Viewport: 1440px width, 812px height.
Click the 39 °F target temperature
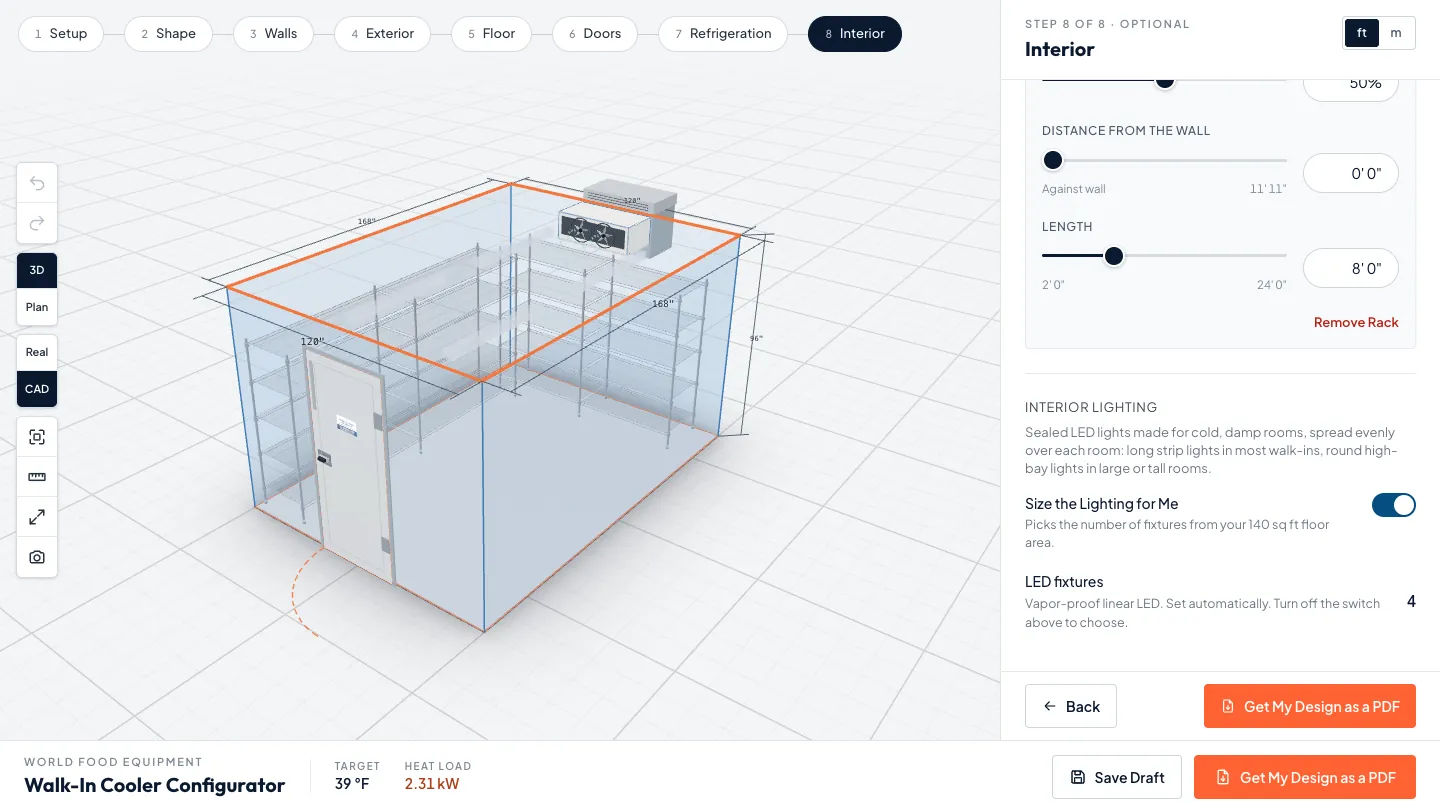point(352,784)
